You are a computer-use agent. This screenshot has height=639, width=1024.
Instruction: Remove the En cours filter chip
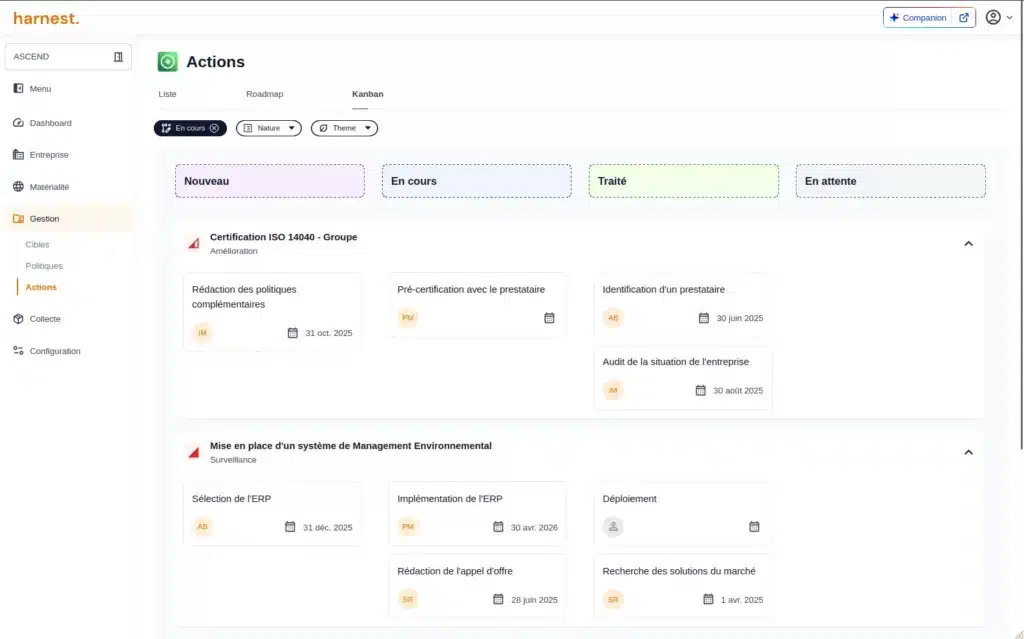(x=214, y=128)
